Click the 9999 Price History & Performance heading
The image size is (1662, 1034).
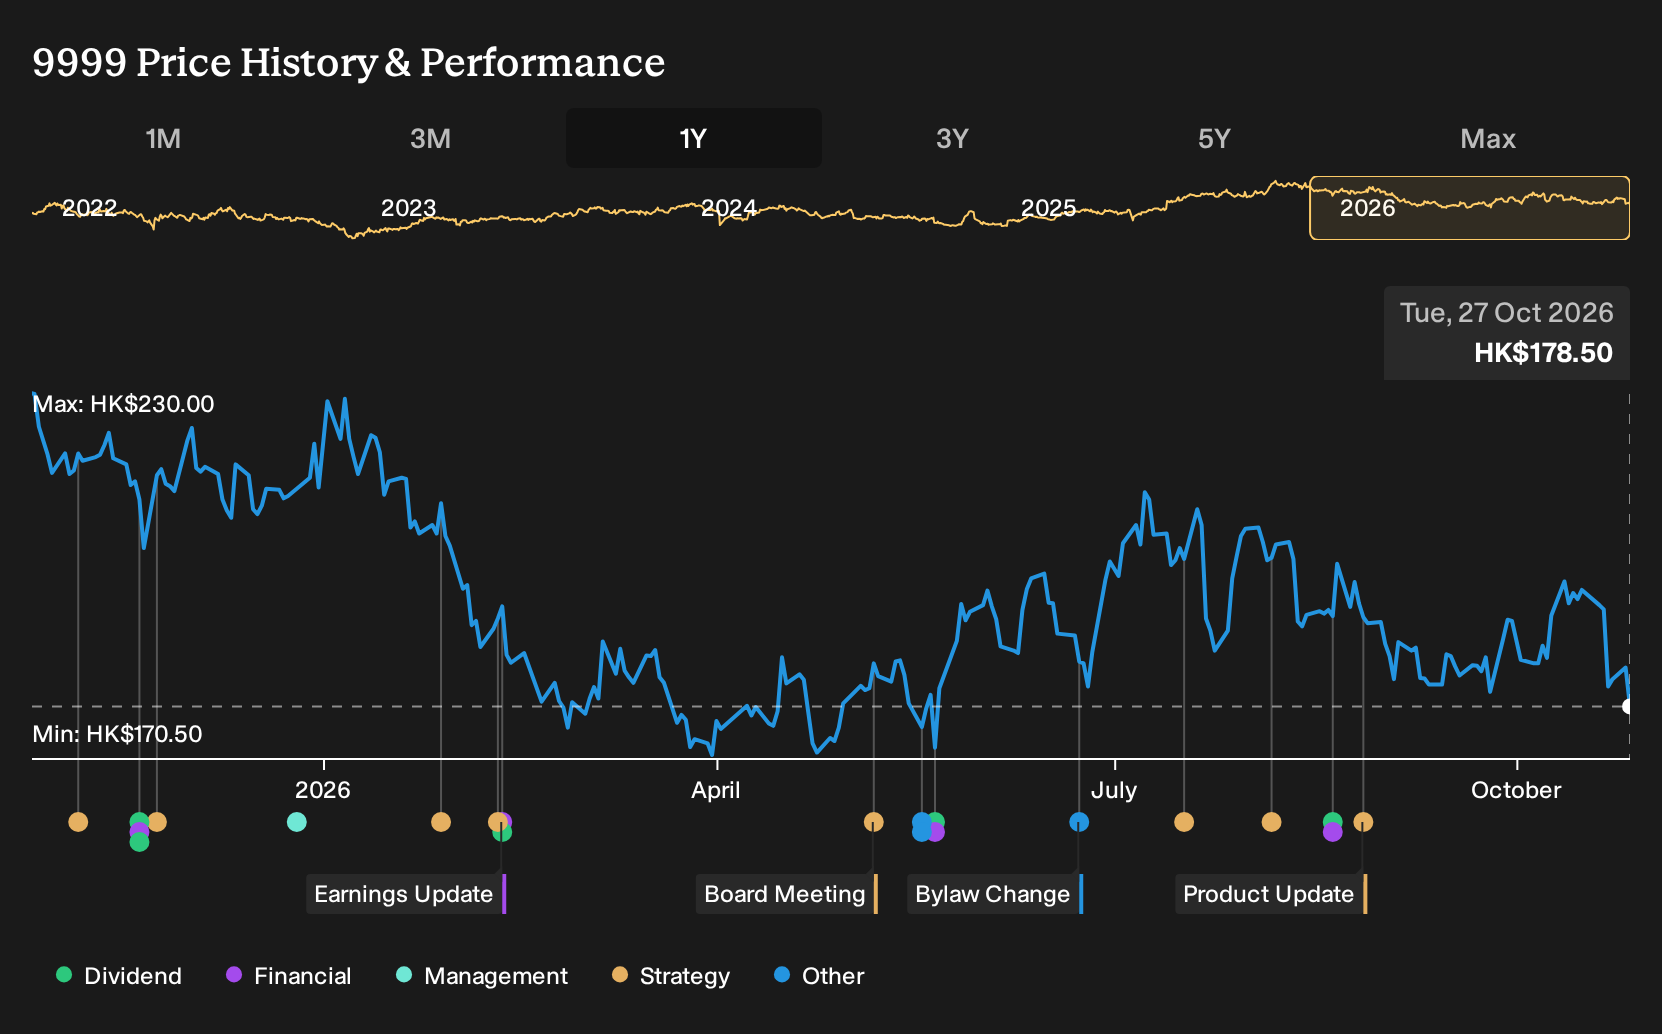(348, 62)
